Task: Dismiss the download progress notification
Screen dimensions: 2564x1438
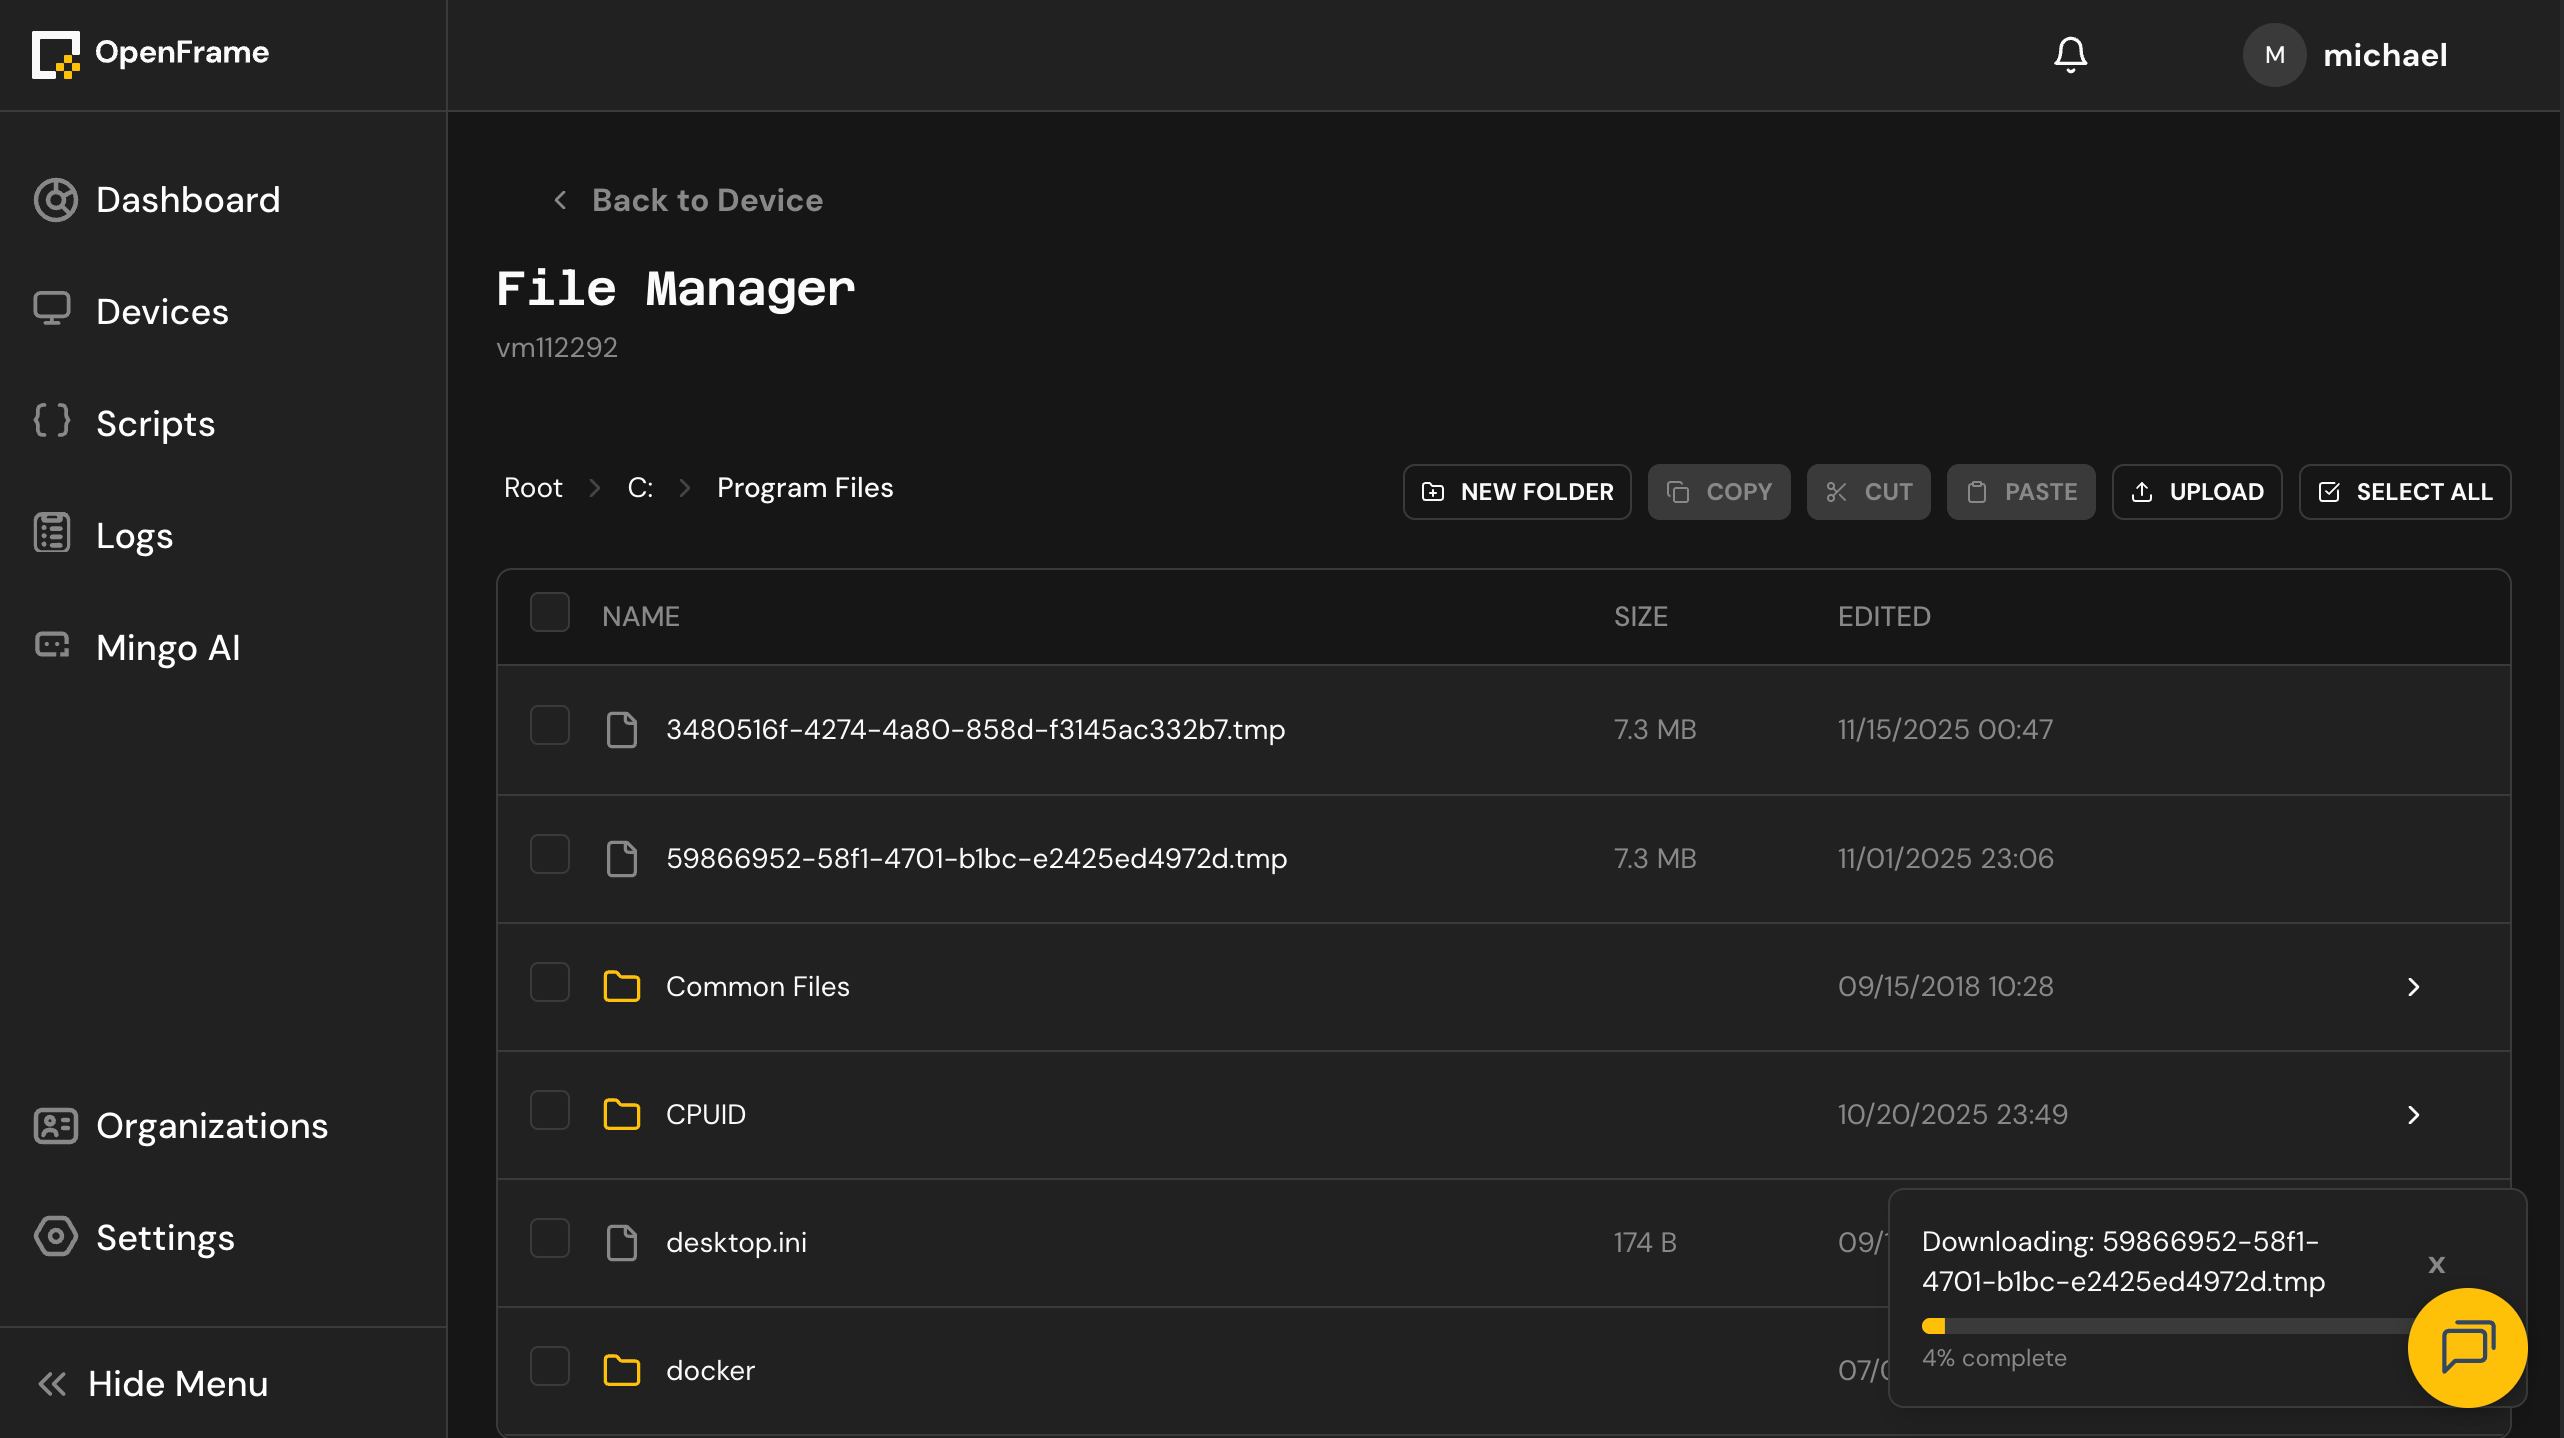Action: (x=2436, y=1265)
